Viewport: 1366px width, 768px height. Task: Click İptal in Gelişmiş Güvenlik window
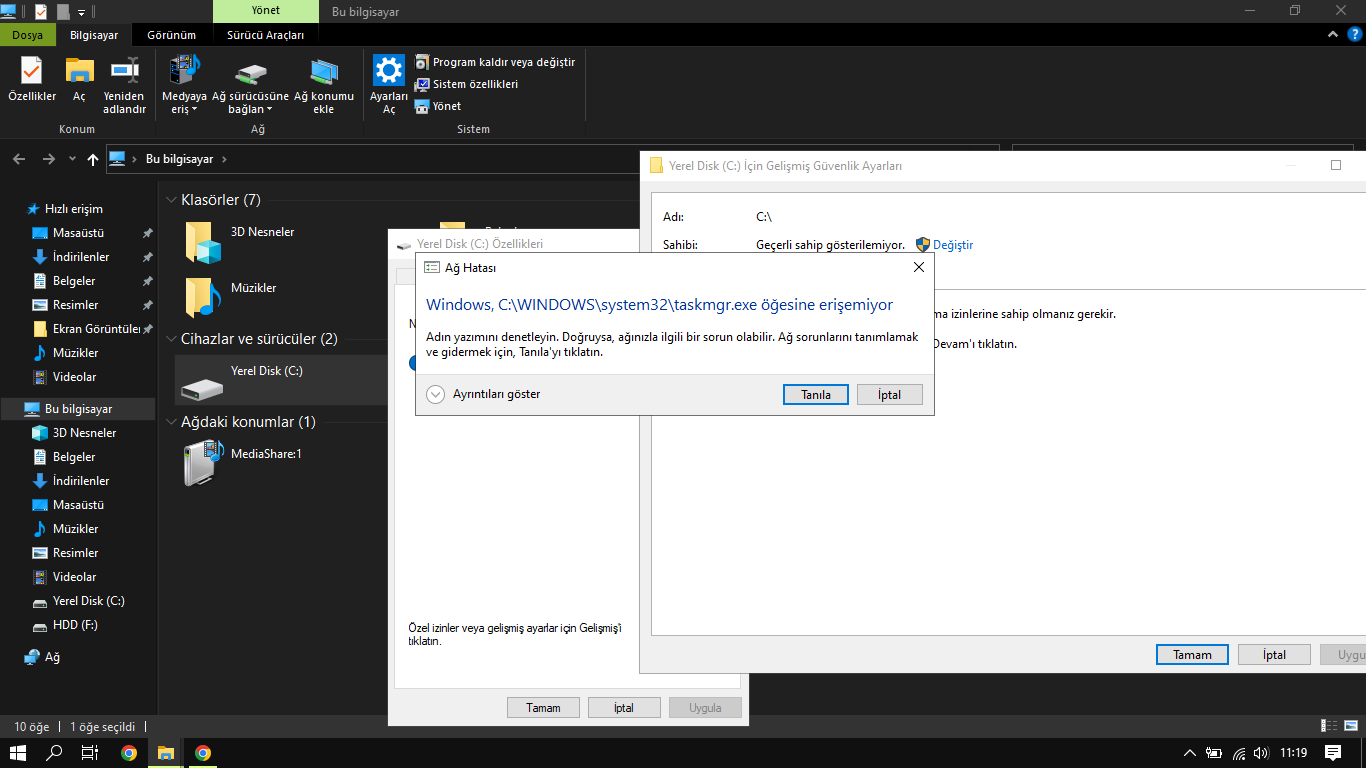[1274, 655]
